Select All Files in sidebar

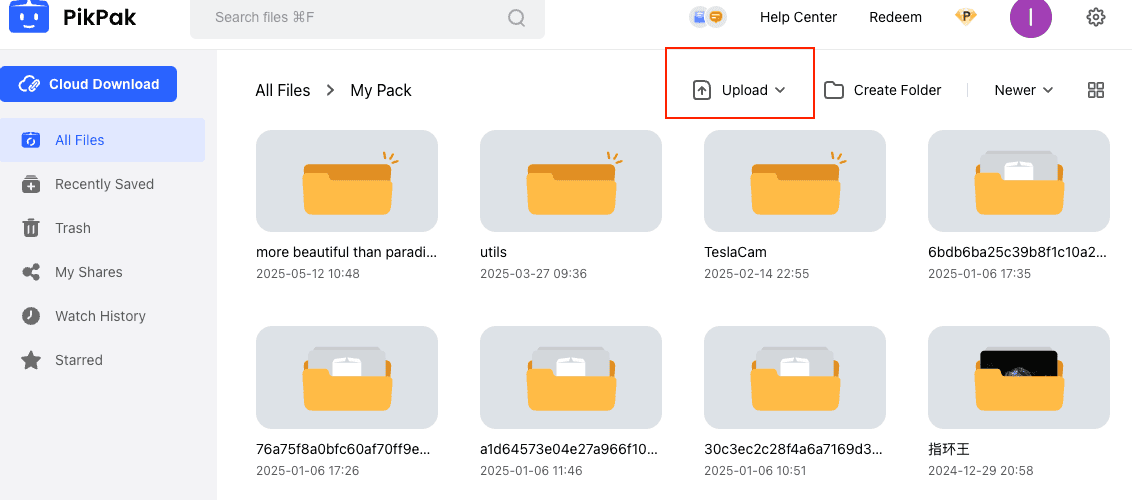(103, 140)
